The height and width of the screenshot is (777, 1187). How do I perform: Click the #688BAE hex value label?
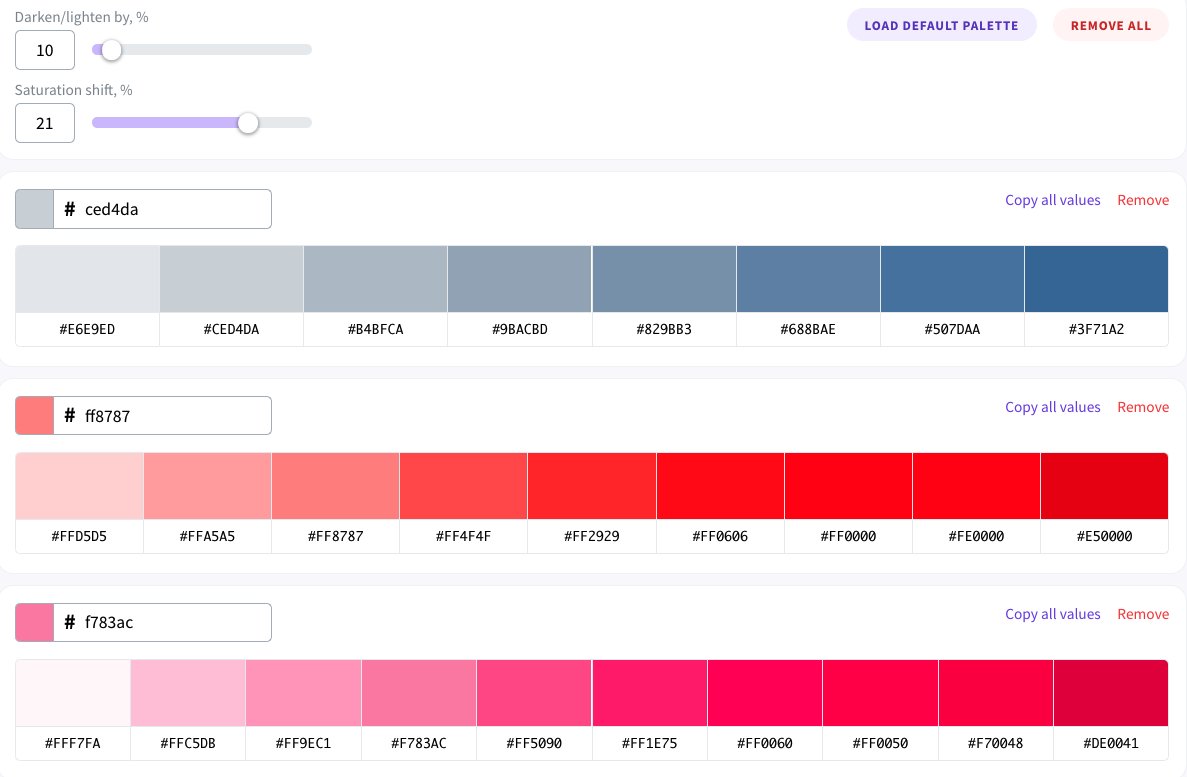pos(808,329)
